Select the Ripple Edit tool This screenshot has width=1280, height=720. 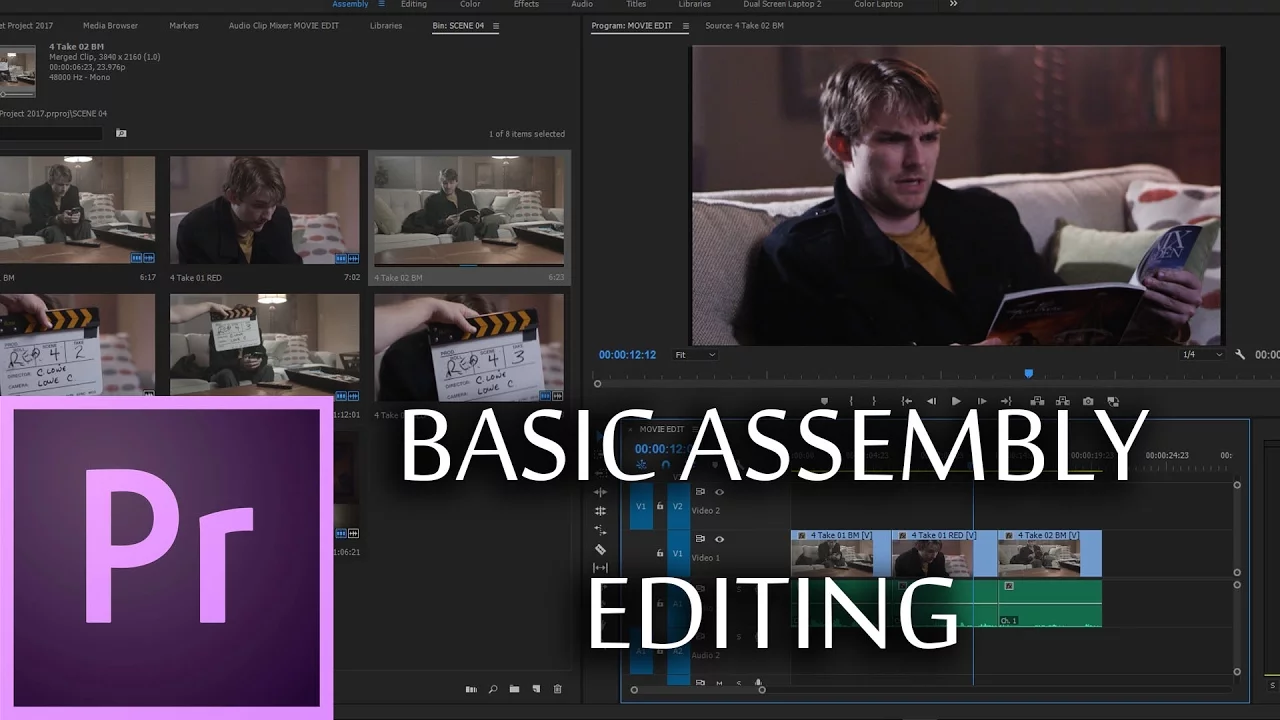click(x=600, y=492)
